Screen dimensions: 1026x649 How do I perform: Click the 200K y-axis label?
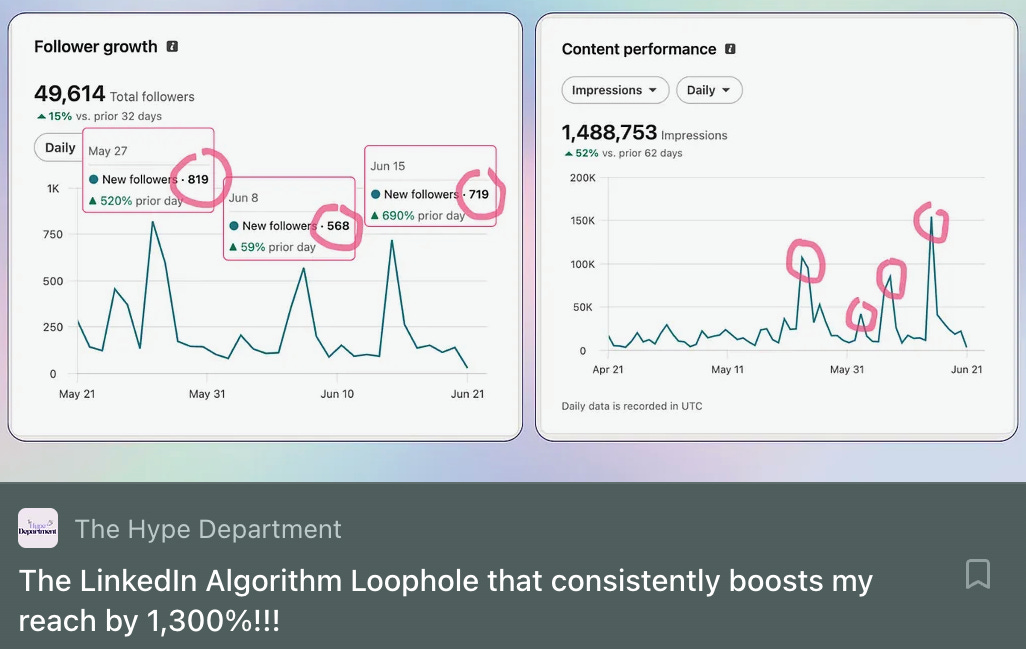(x=582, y=178)
